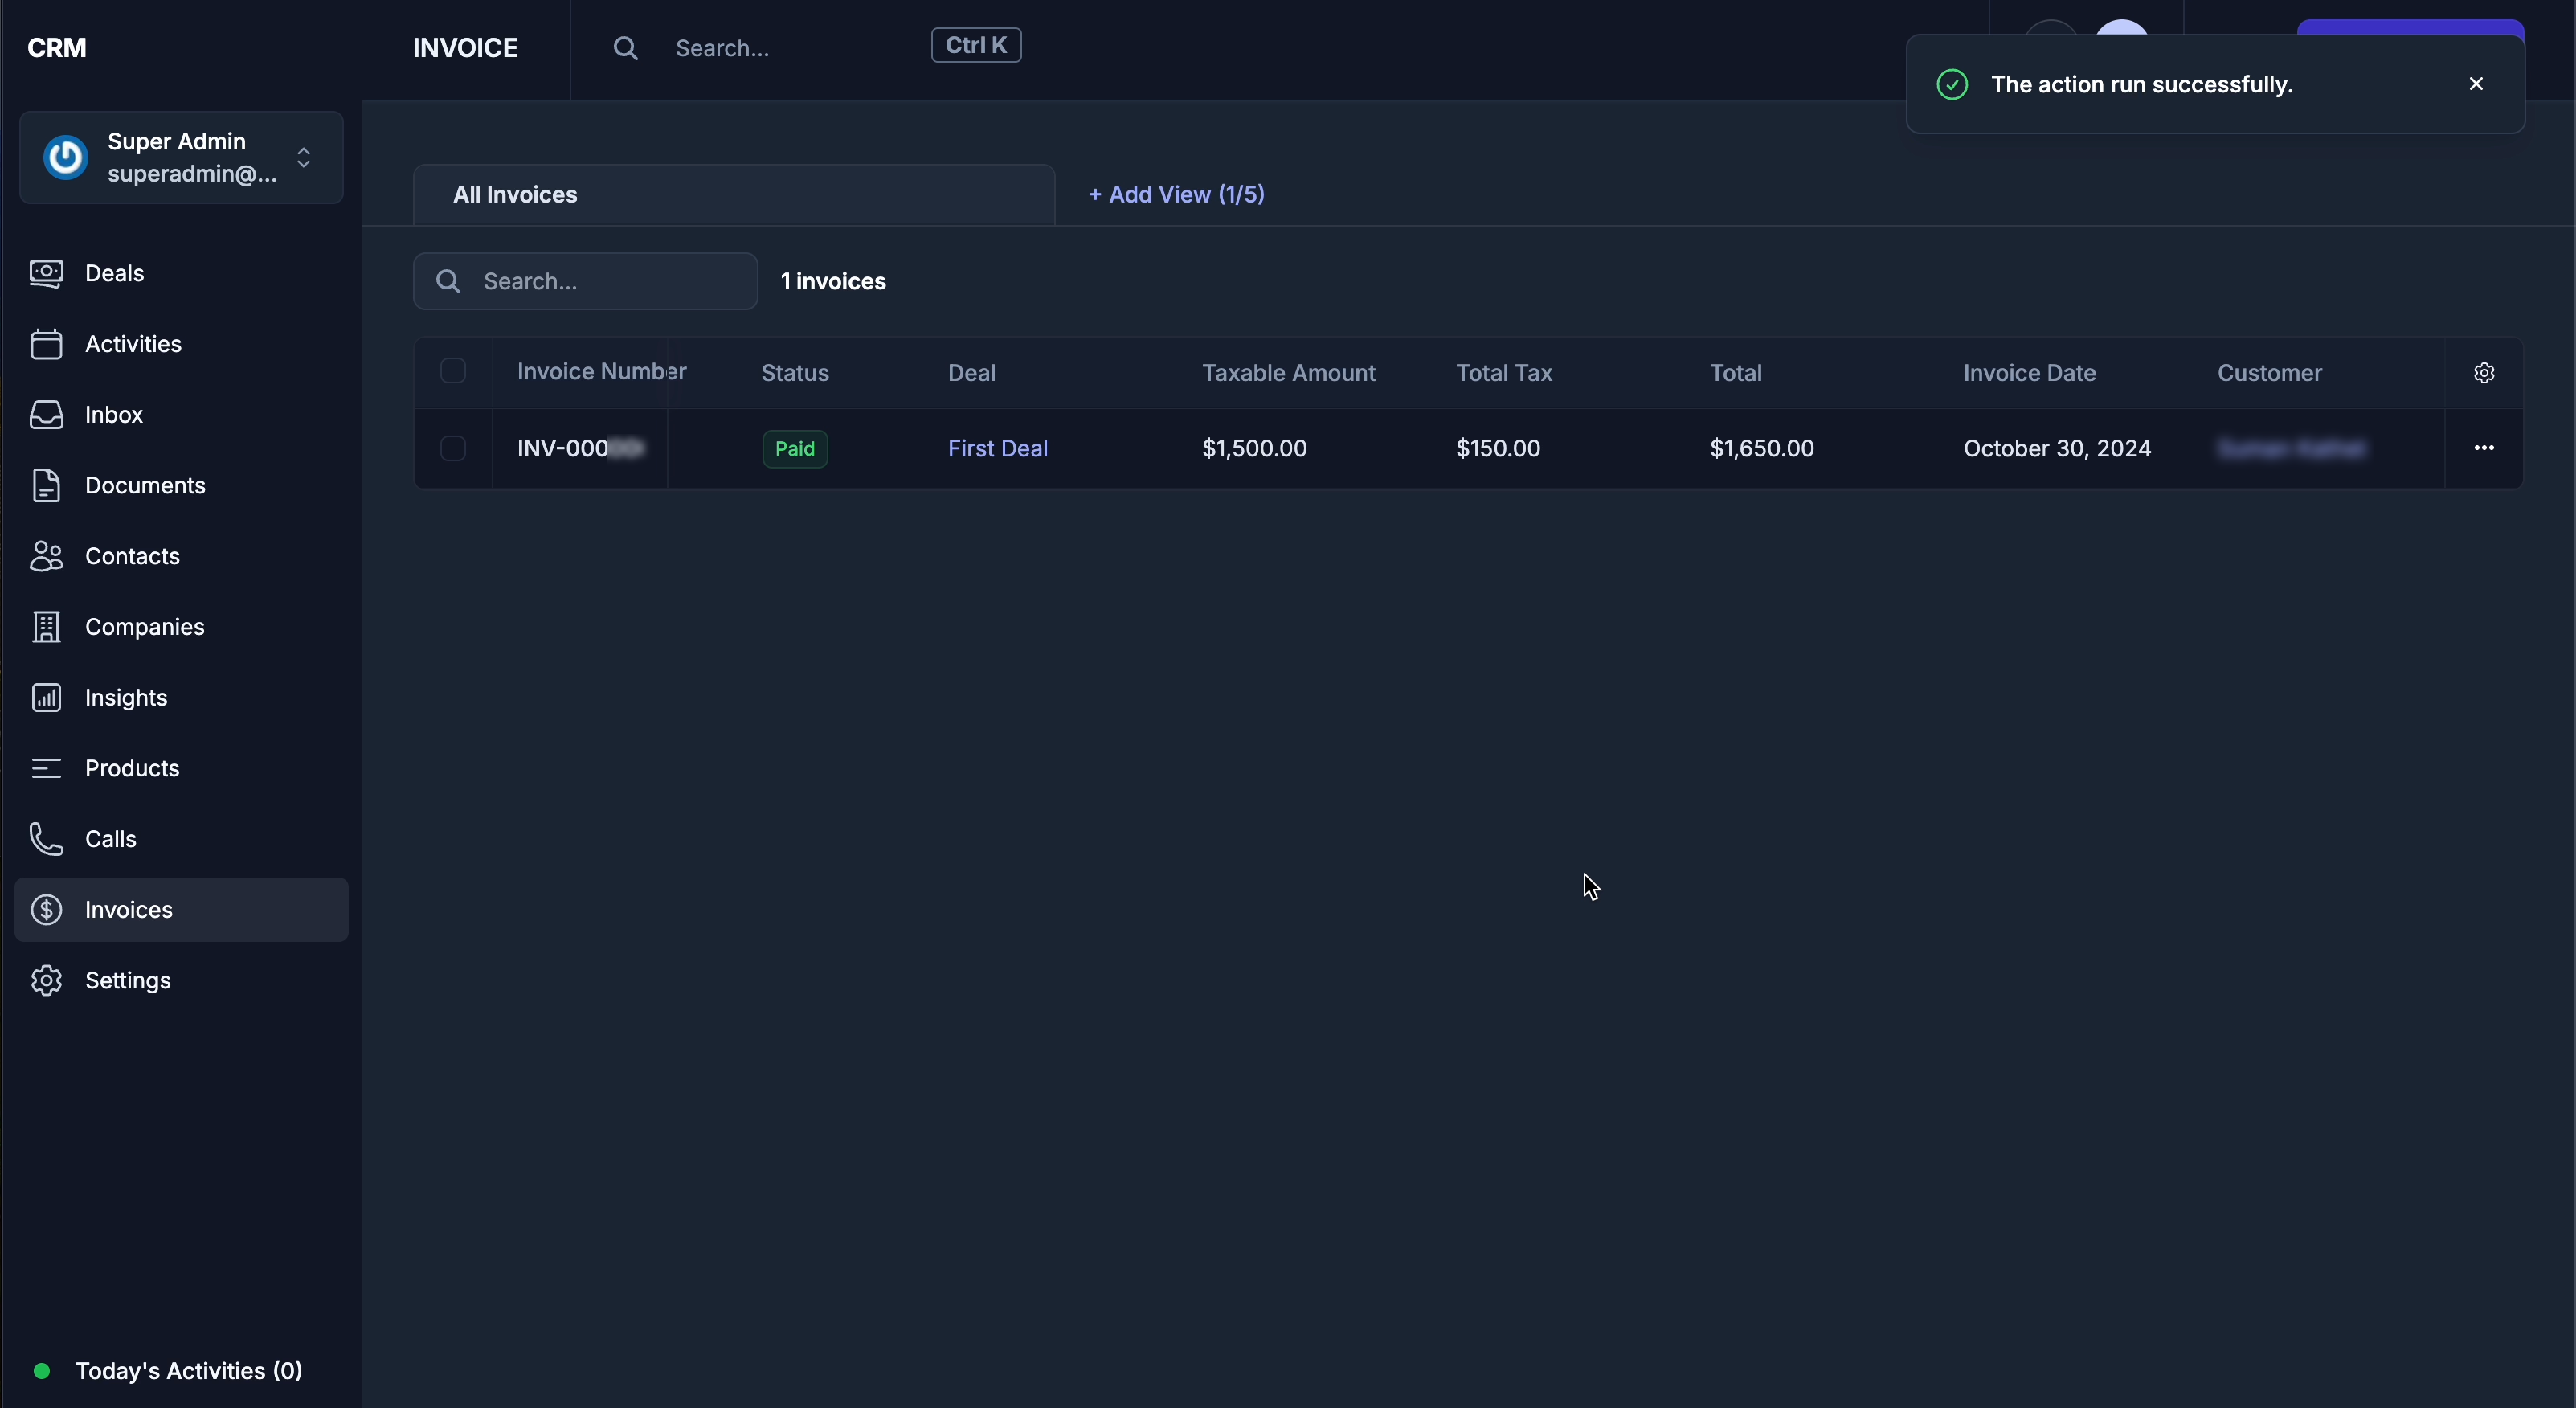Image resolution: width=2576 pixels, height=1408 pixels.
Task: Open Contacts people icon
Action: click(46, 556)
